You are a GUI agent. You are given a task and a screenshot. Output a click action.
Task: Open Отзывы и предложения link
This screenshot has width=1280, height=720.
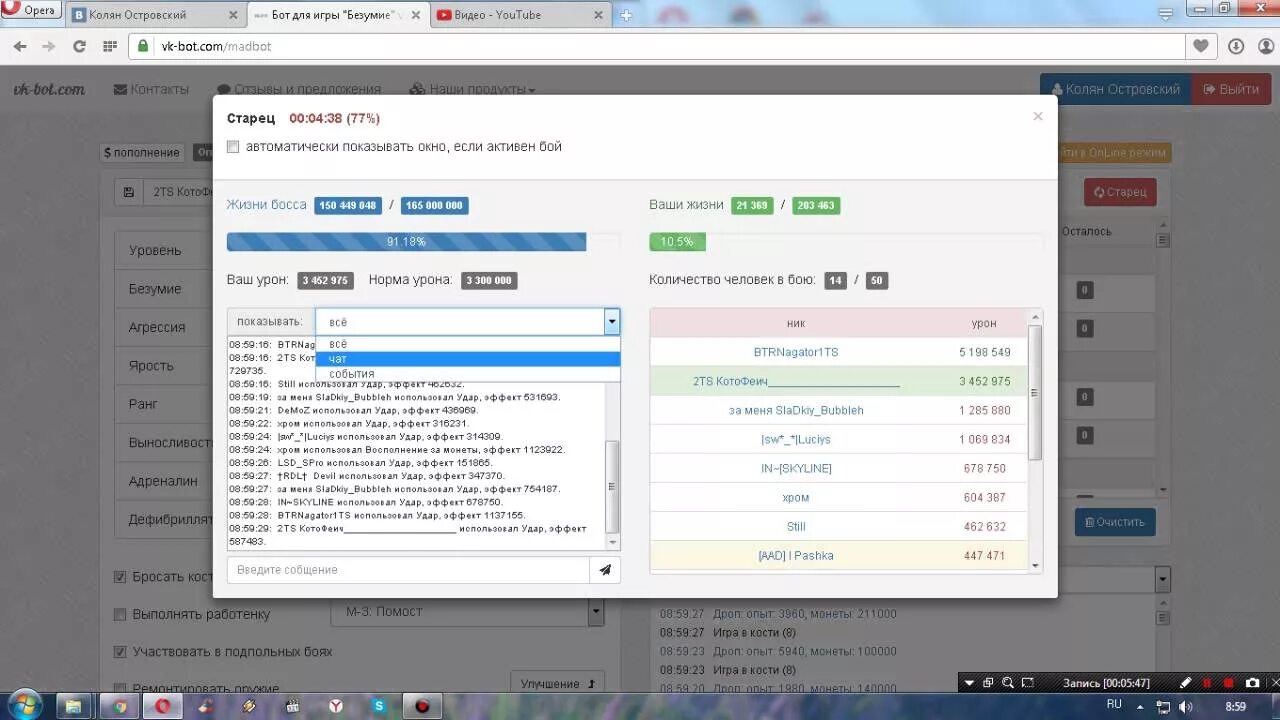point(299,89)
